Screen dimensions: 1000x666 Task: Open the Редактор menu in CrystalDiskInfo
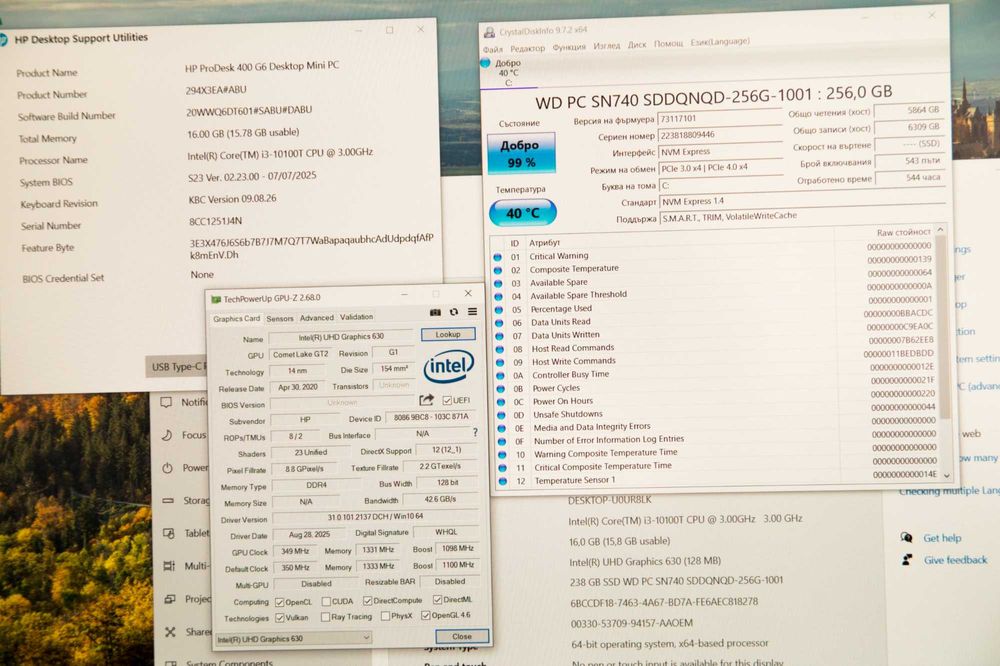click(527, 48)
